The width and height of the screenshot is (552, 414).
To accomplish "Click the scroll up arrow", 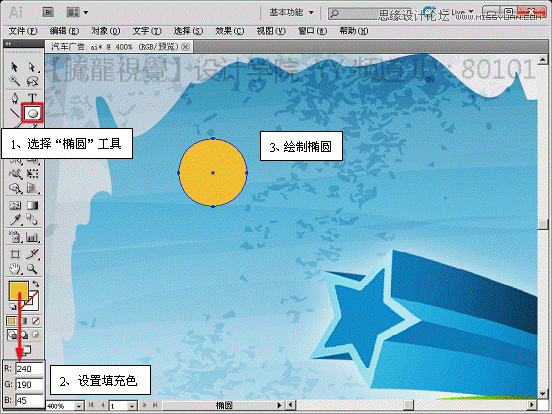I will coord(542,59).
